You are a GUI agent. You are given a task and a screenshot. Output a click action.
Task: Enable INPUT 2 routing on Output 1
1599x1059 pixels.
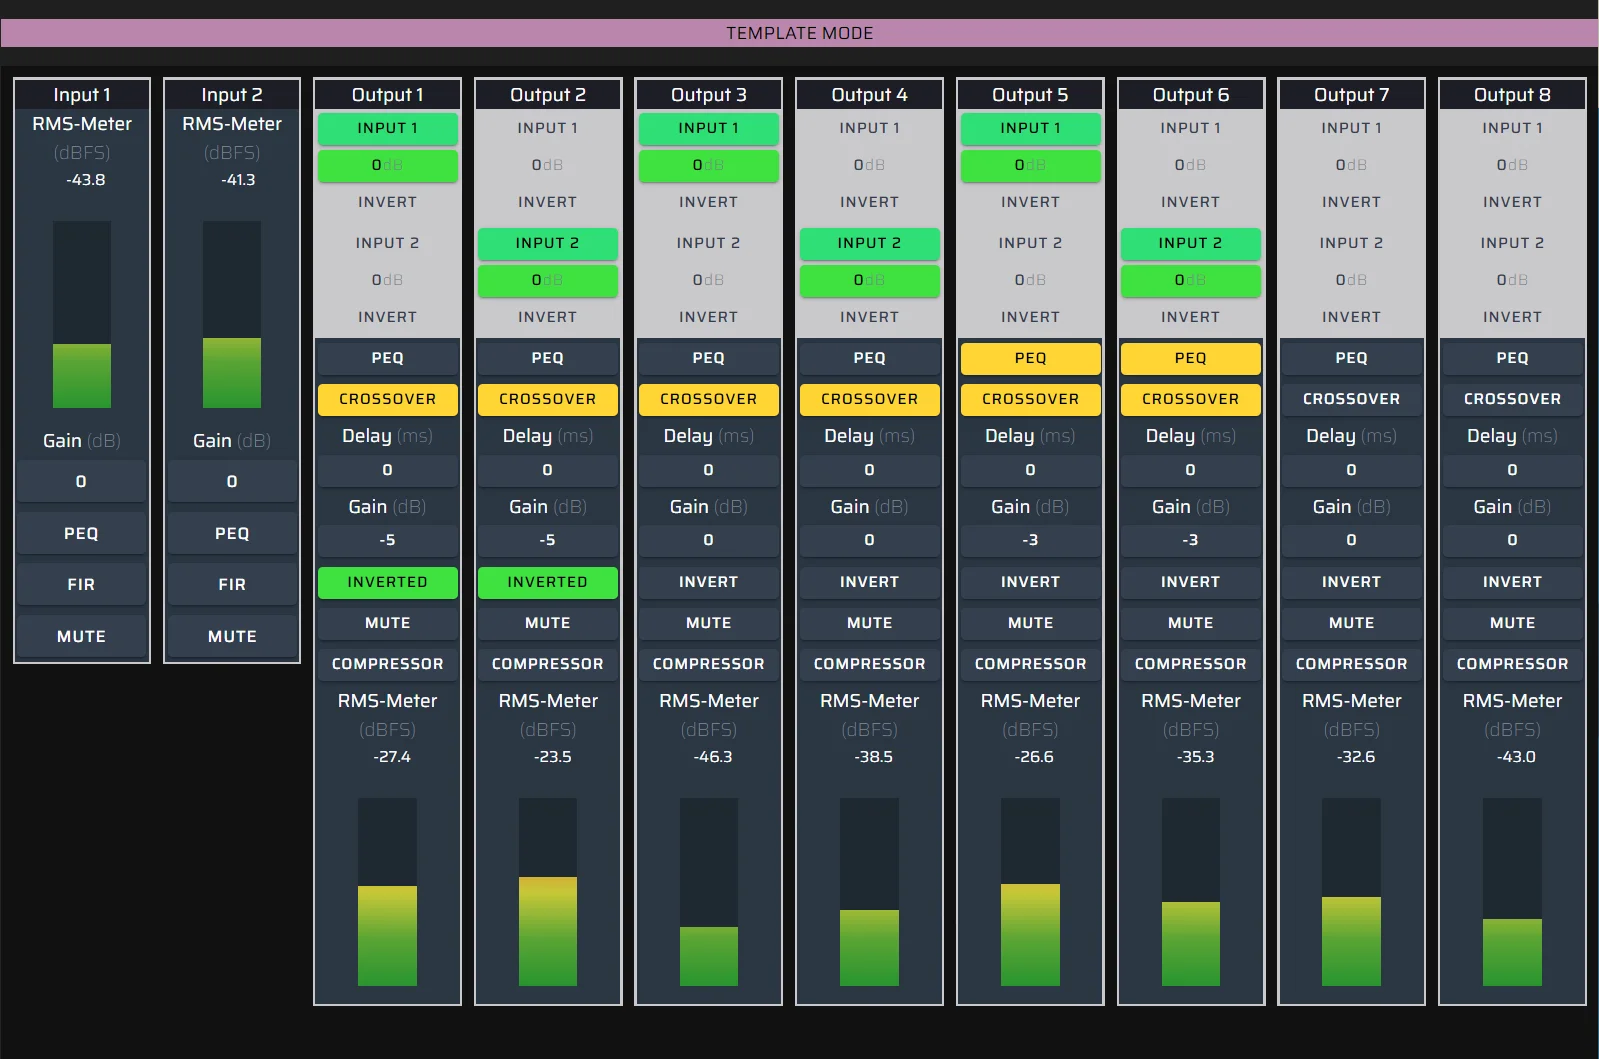[387, 243]
